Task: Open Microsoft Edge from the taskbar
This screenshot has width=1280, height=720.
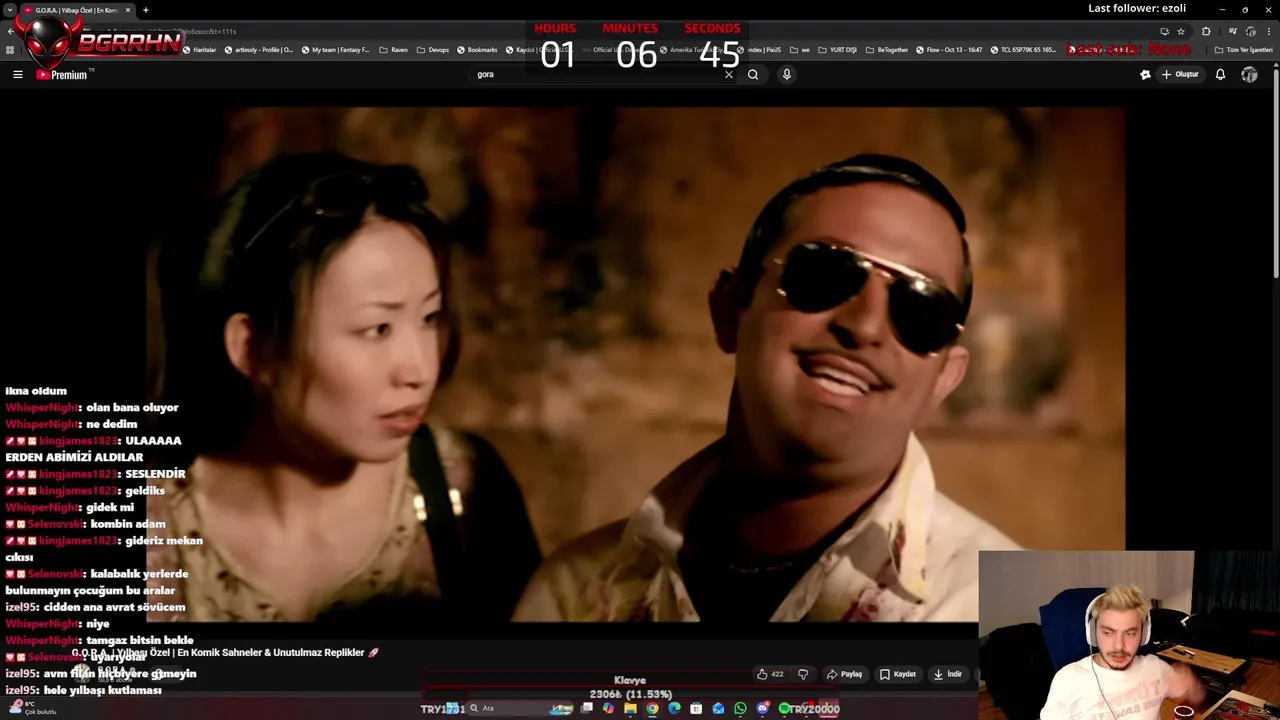Action: pyautogui.click(x=674, y=708)
